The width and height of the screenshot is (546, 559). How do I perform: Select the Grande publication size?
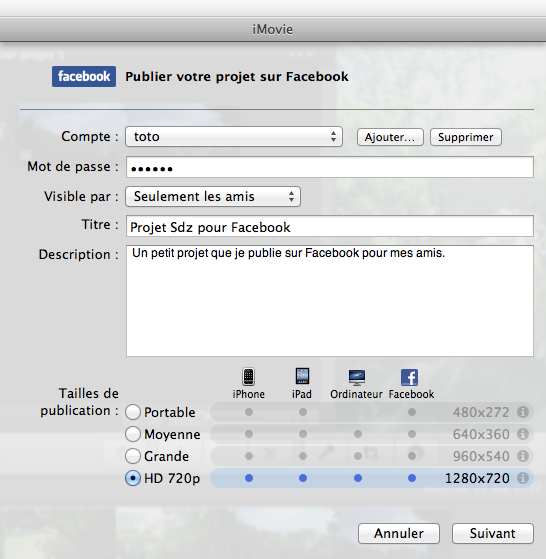[x=133, y=456]
